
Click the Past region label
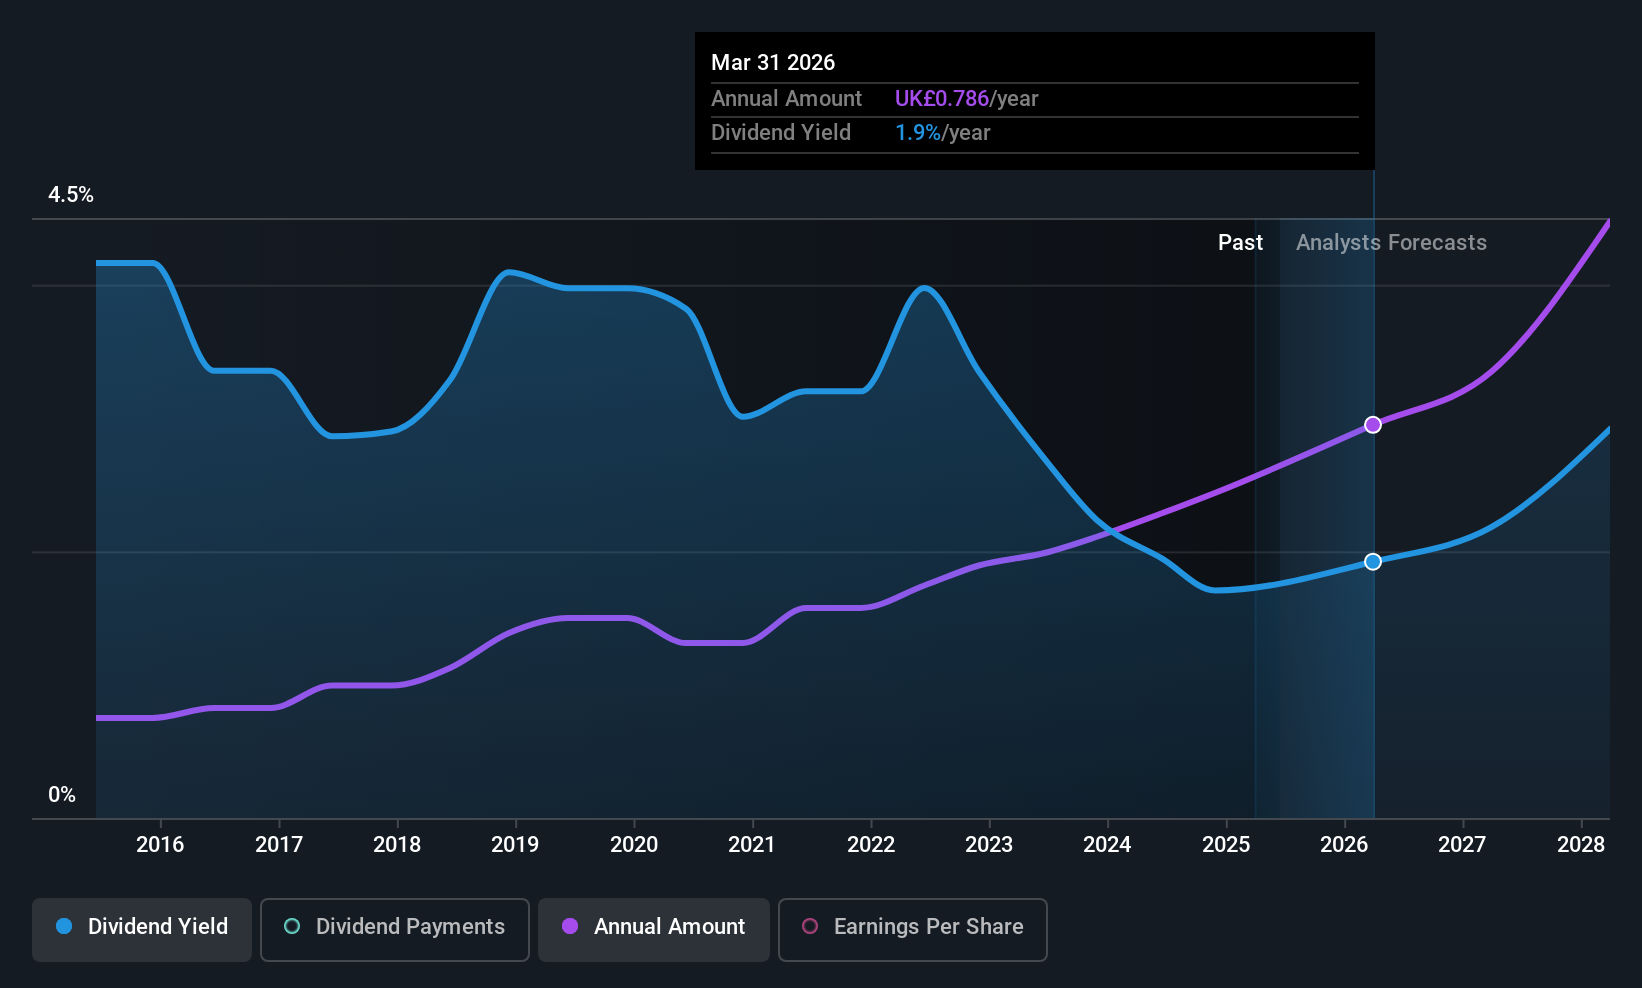pos(1240,243)
